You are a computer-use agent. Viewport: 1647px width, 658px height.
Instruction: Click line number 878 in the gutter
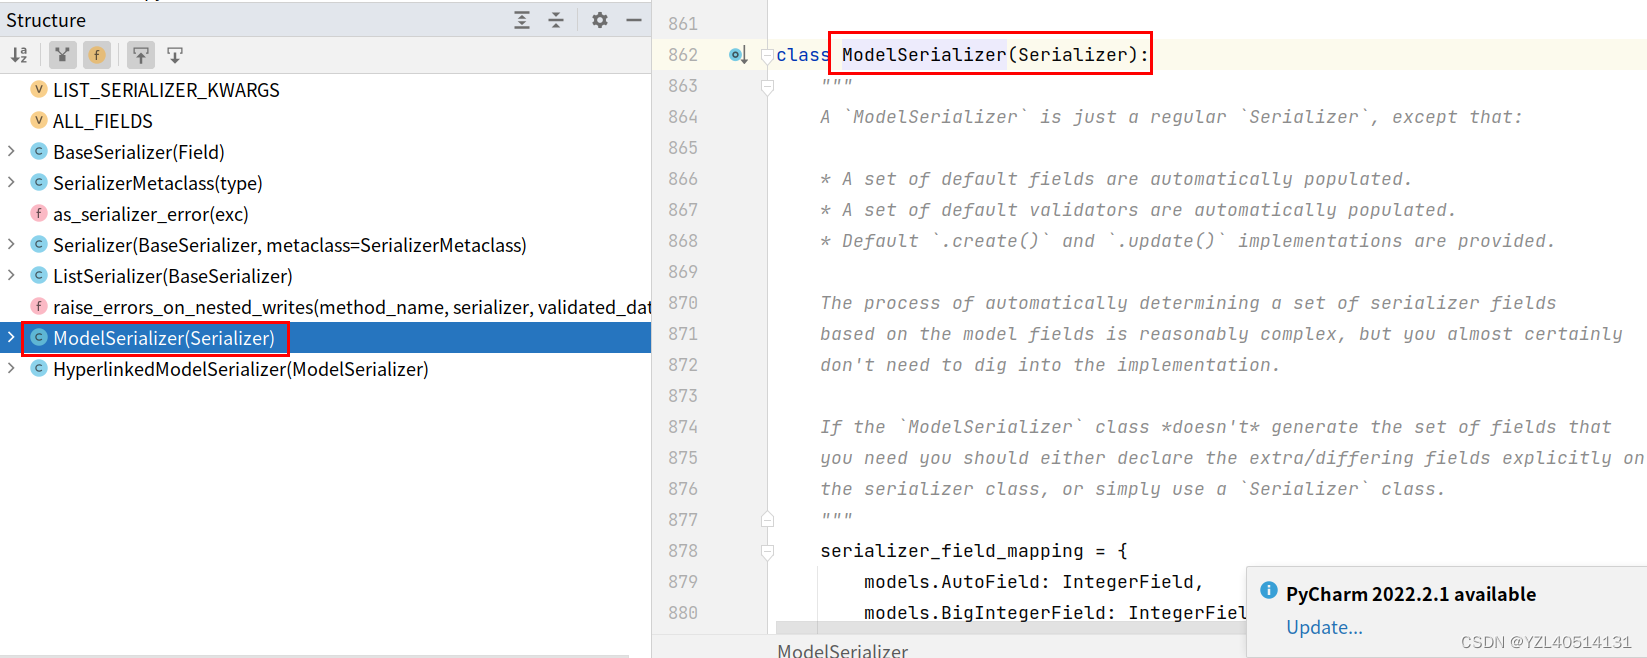[x=683, y=551]
